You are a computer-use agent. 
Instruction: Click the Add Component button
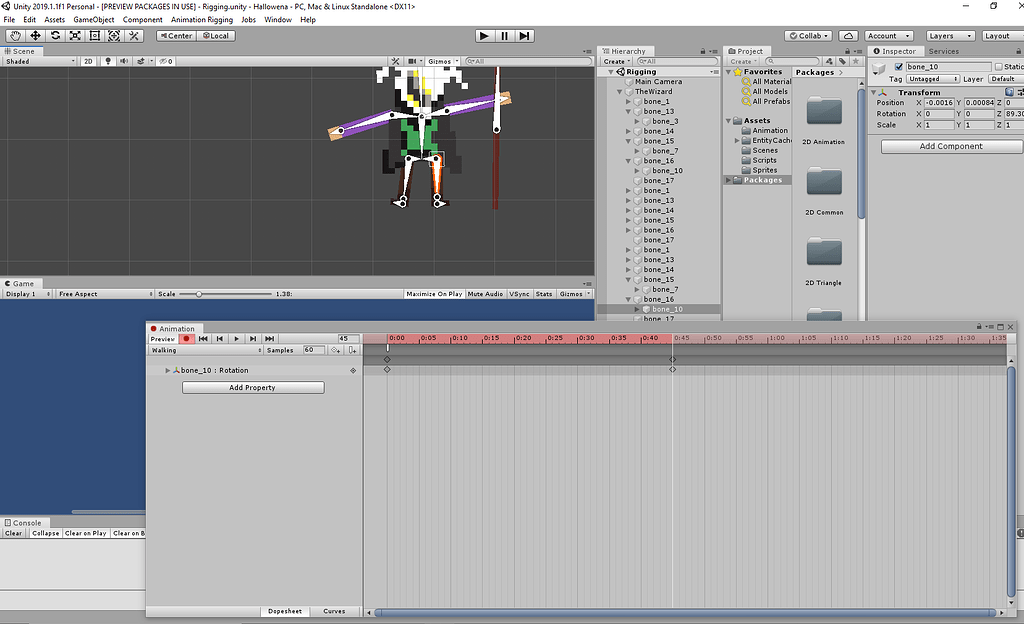[949, 146]
